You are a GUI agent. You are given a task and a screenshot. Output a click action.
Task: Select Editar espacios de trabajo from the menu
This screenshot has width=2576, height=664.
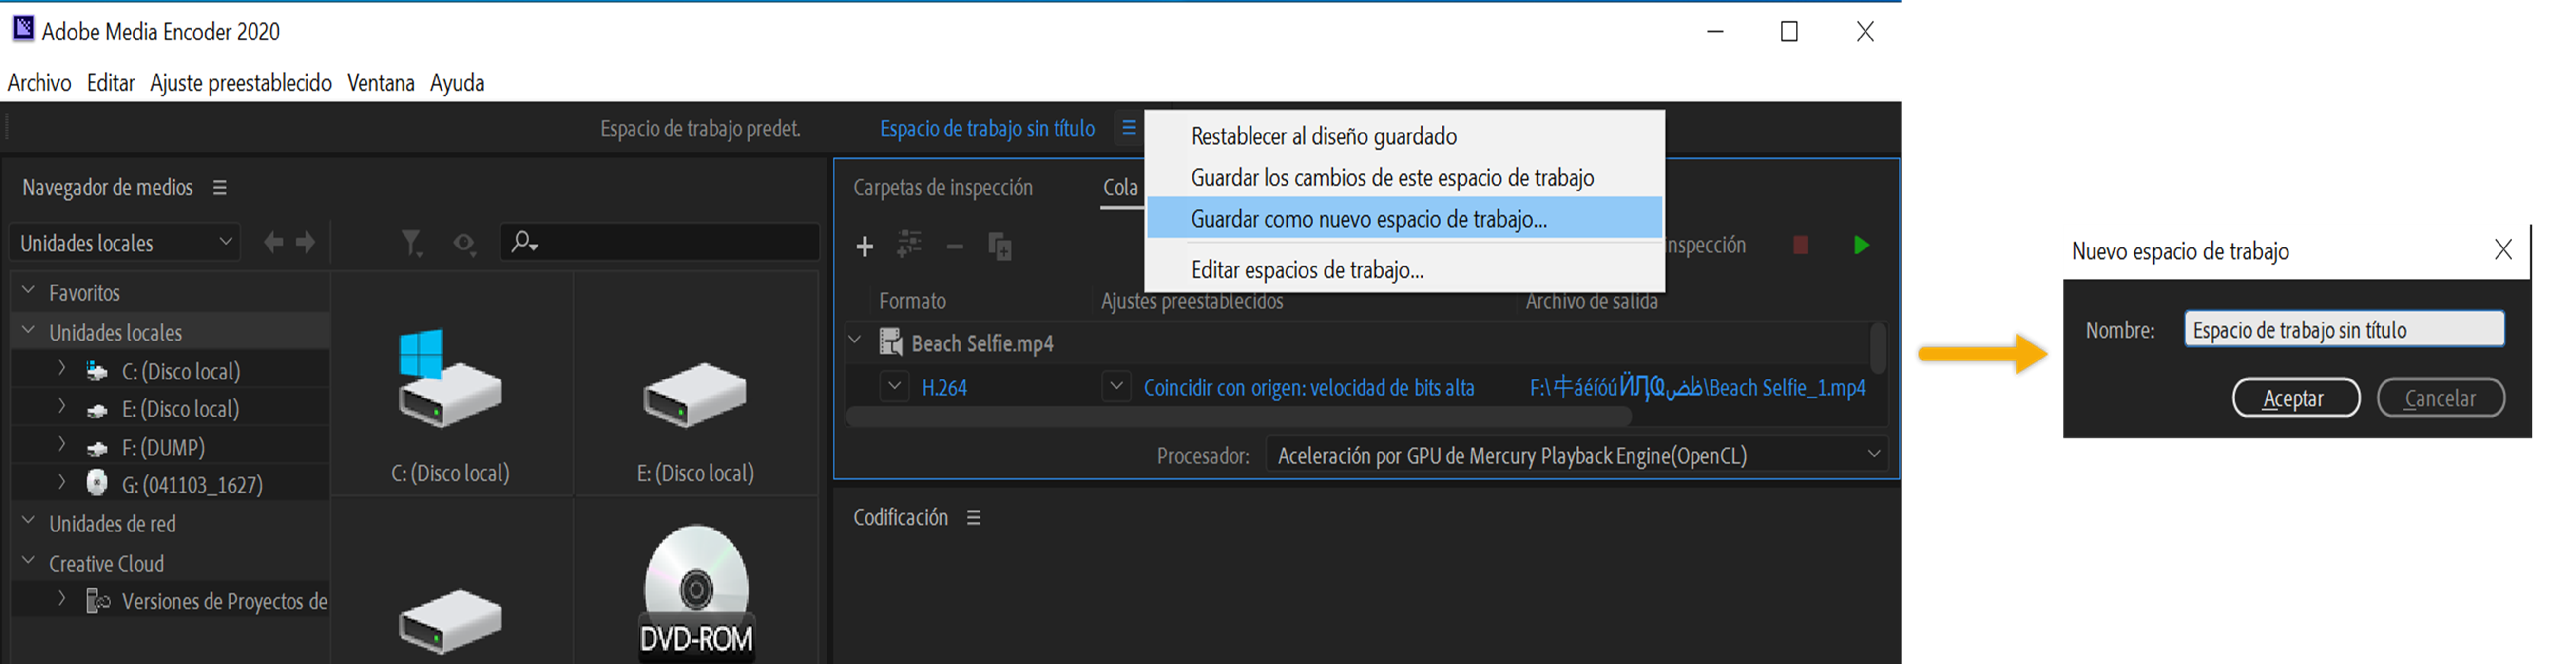[x=1307, y=269]
